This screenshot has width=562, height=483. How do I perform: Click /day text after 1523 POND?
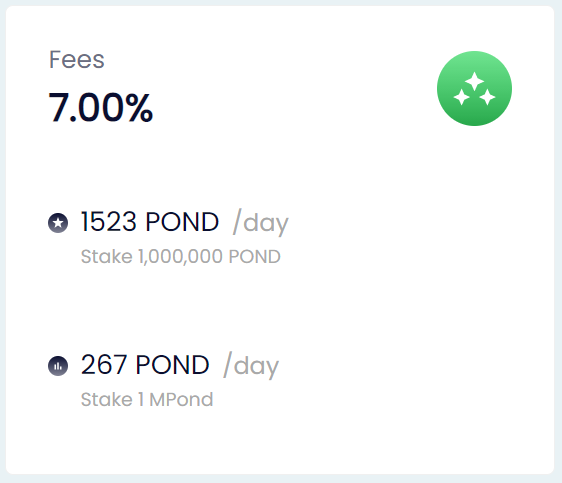(x=261, y=223)
